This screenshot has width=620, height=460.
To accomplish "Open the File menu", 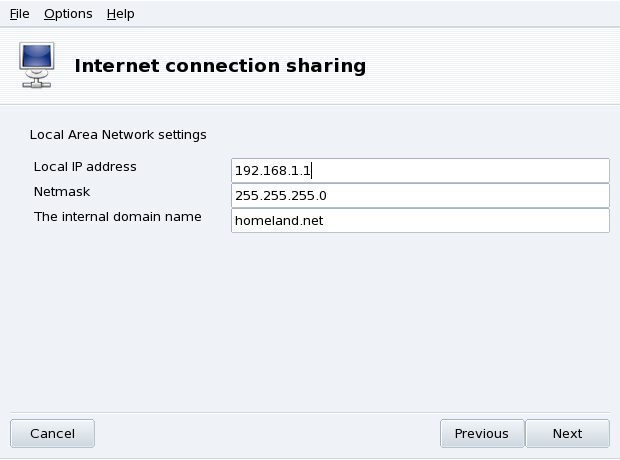I will [x=20, y=14].
